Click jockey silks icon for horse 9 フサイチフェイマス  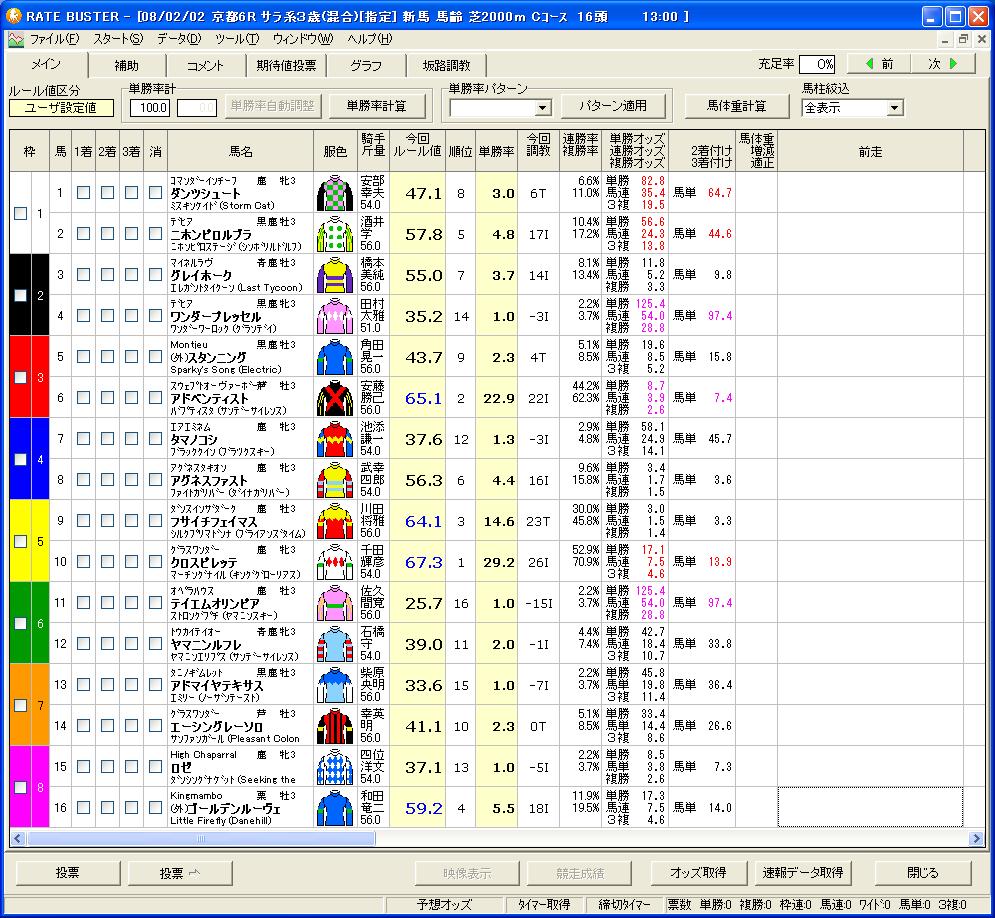click(335, 521)
